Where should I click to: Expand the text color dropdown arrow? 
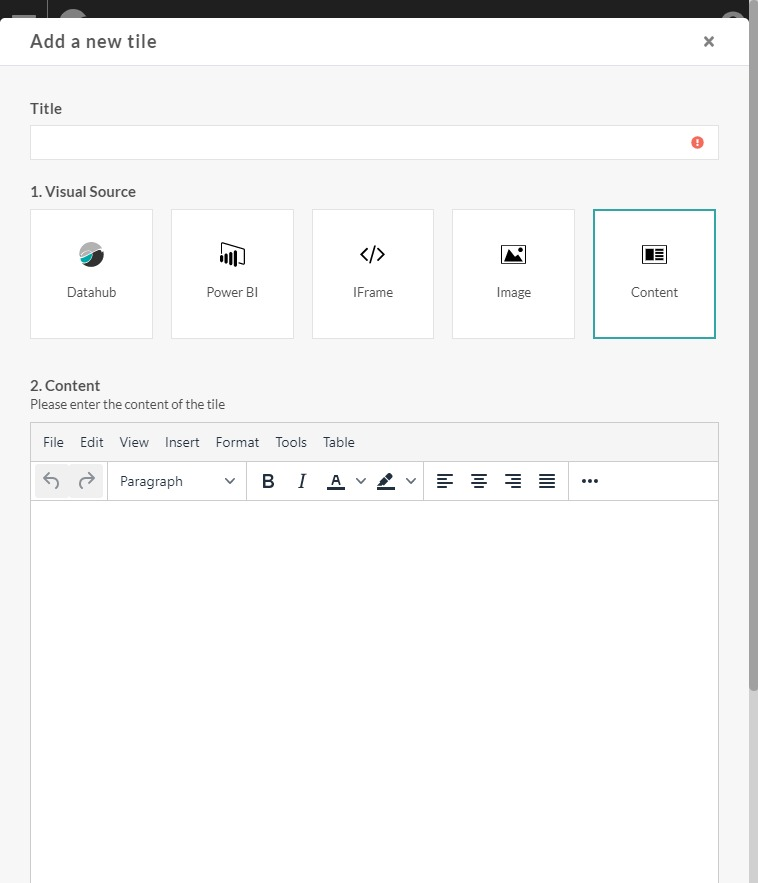click(361, 481)
